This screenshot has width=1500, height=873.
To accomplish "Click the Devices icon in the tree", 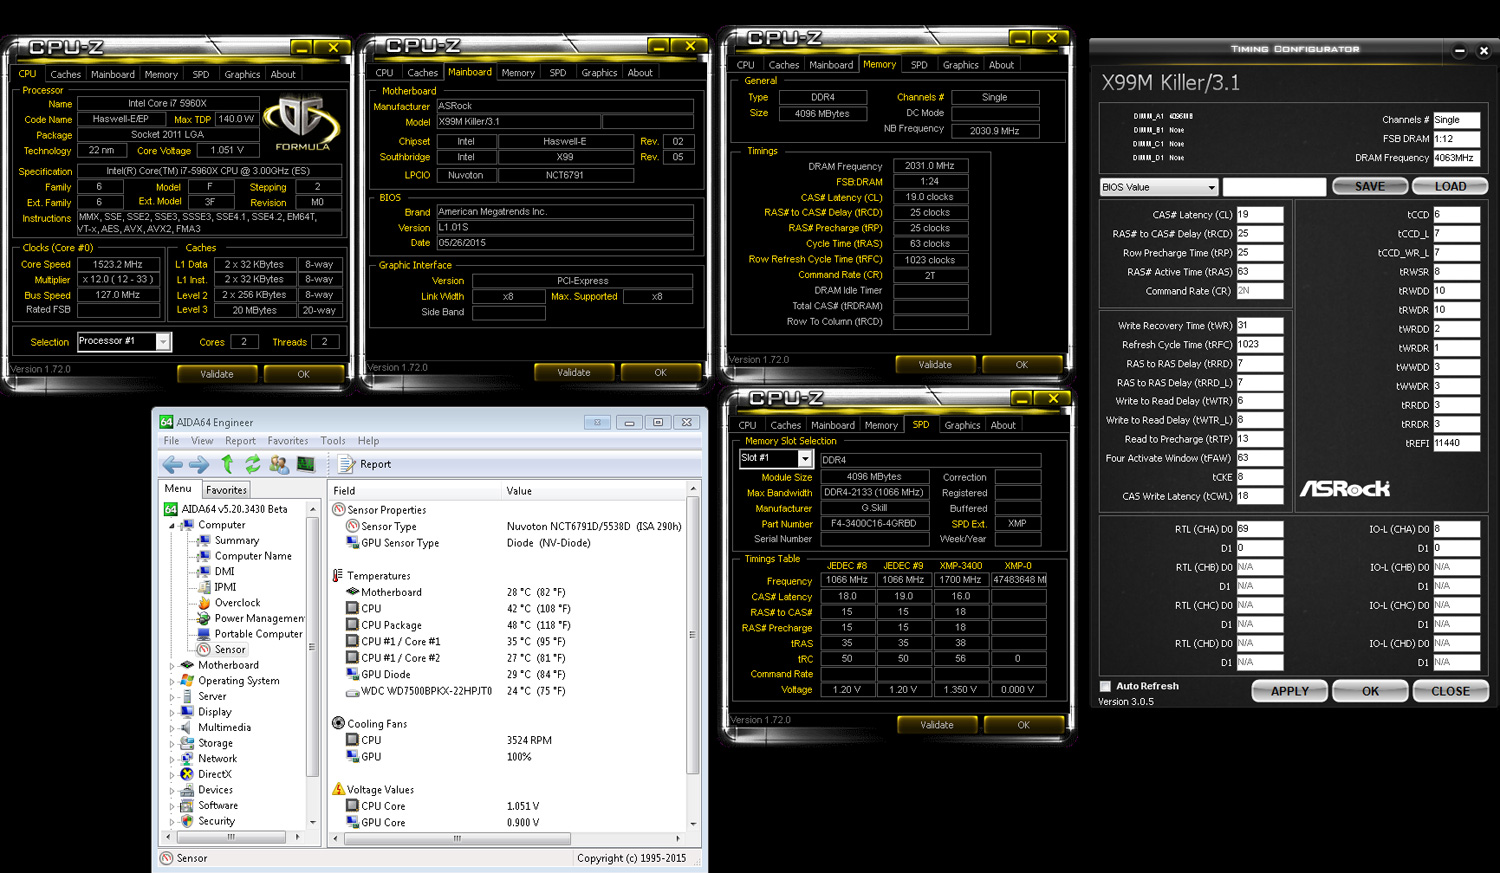I will tap(187, 790).
